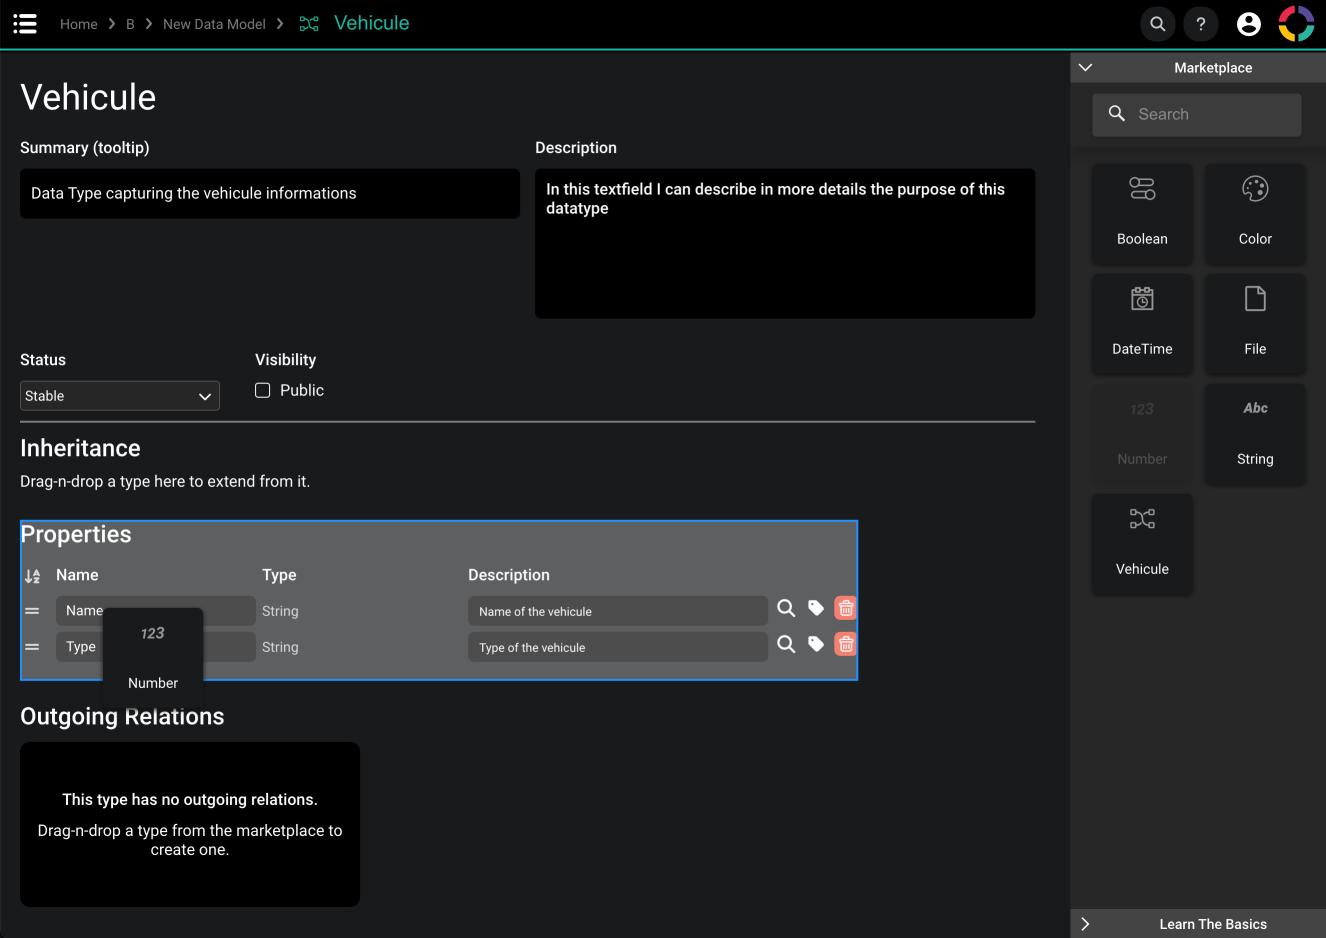Click the sort properties icon beside Name header
The image size is (1326, 938).
[33, 576]
